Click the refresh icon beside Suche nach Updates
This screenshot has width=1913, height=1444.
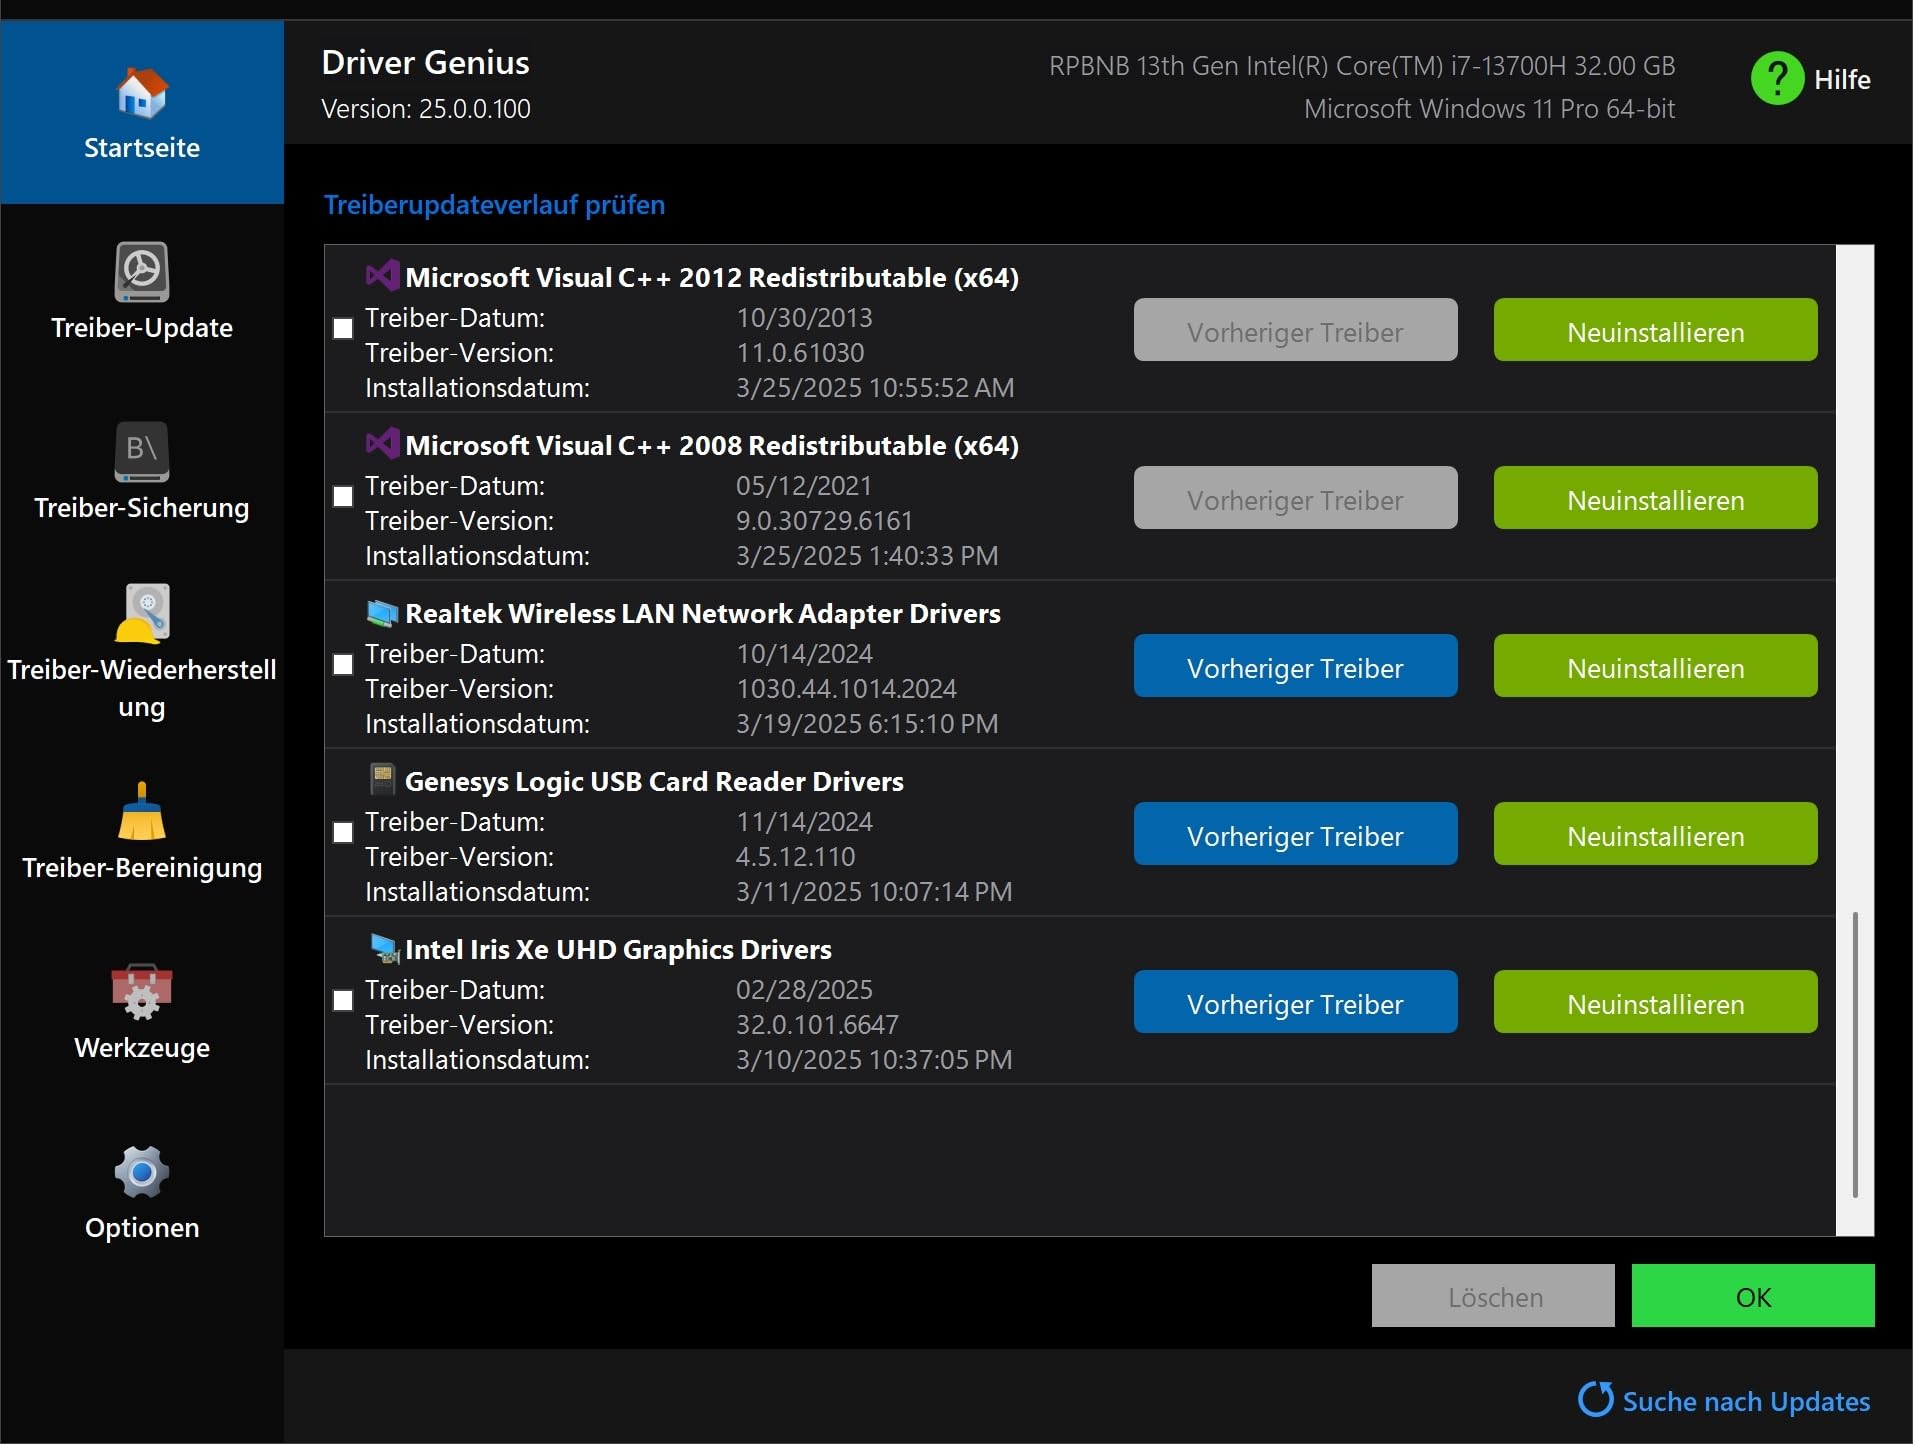(x=1595, y=1399)
